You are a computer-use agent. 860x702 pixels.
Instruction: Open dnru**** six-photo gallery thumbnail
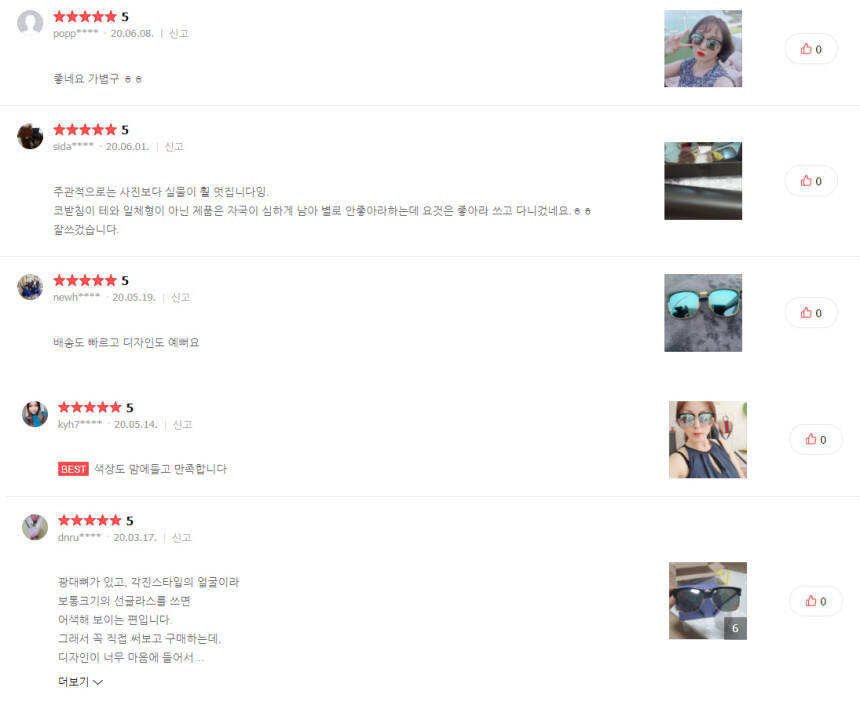click(x=708, y=601)
